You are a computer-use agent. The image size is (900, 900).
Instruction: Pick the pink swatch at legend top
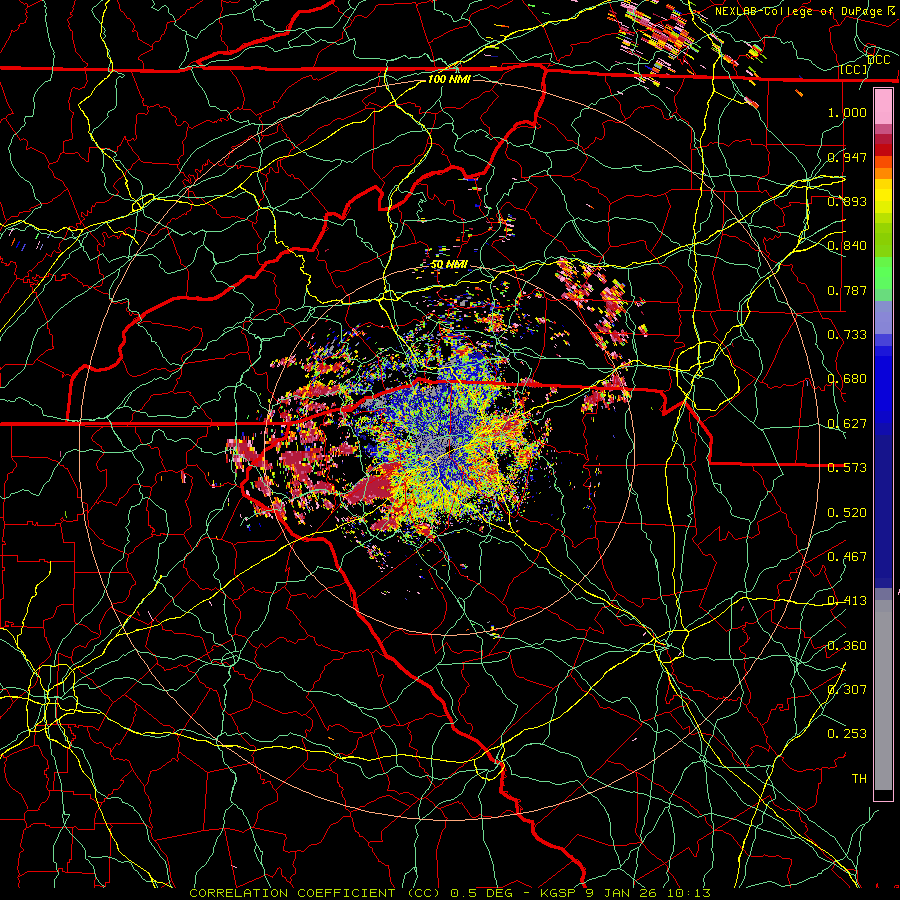coord(883,107)
